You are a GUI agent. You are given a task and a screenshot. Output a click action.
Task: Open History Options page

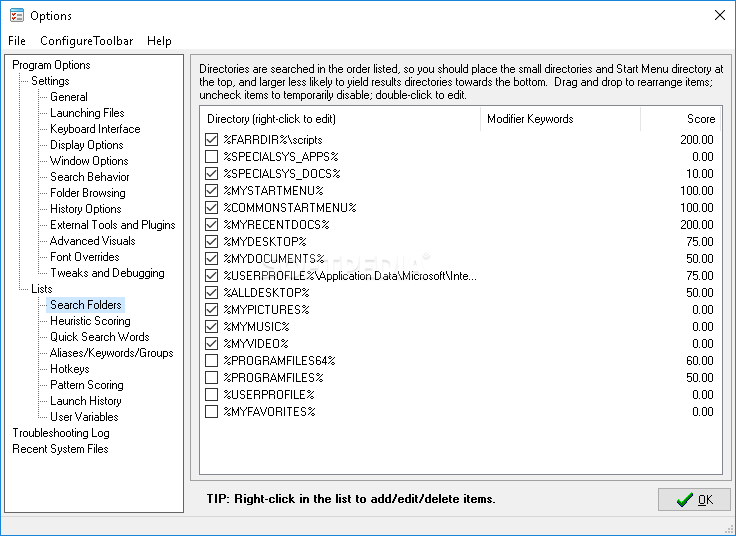[x=86, y=208]
